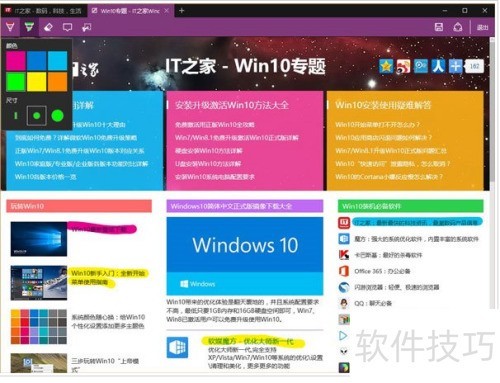500x383 pixels.
Task: Pick the yellow highlighter color
Action: point(37,82)
